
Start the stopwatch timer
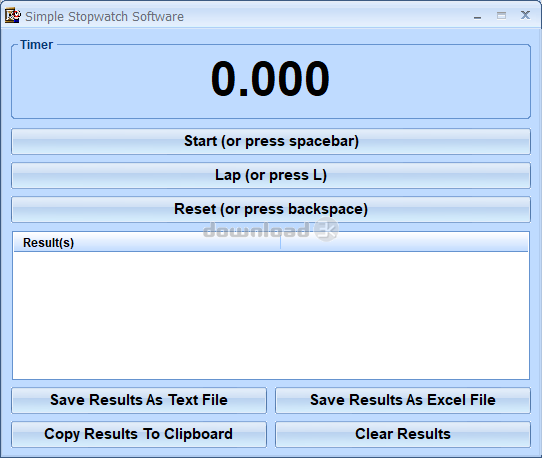(271, 141)
